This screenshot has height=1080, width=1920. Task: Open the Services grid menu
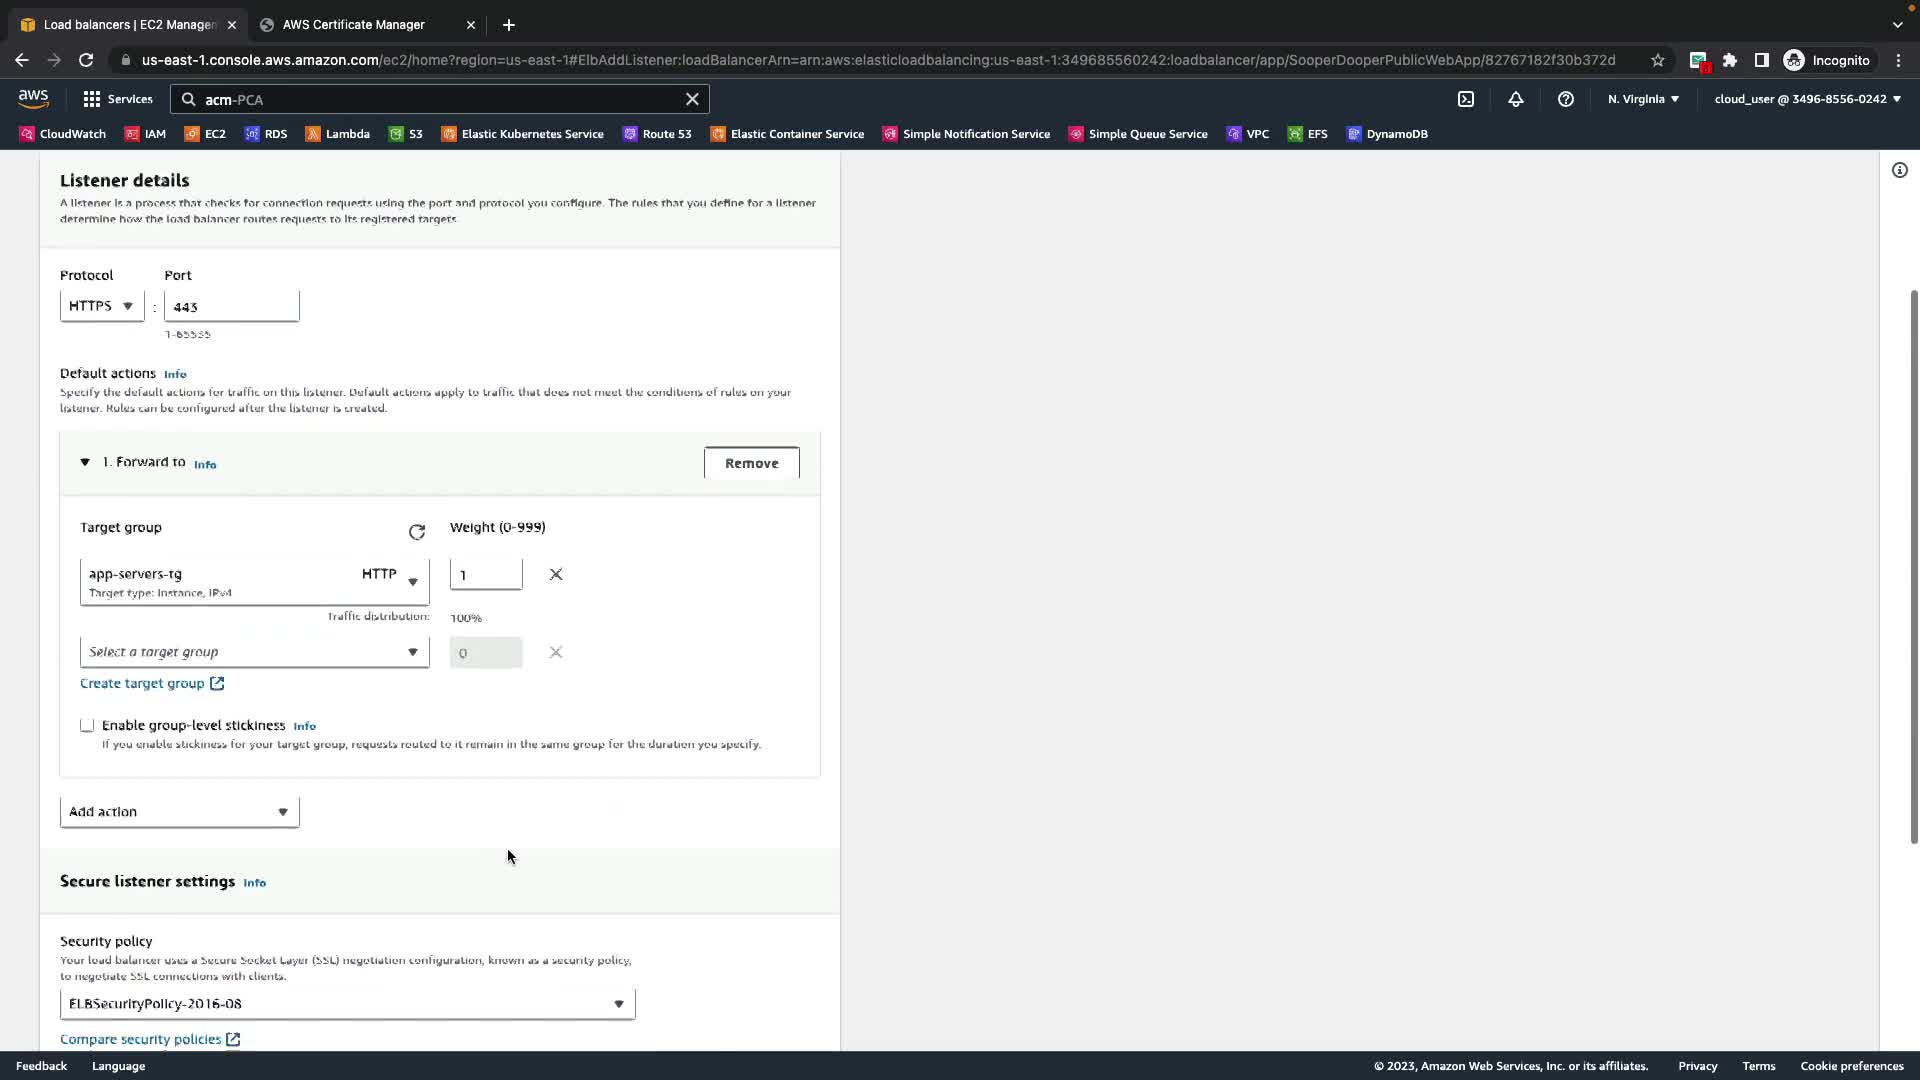click(118, 99)
